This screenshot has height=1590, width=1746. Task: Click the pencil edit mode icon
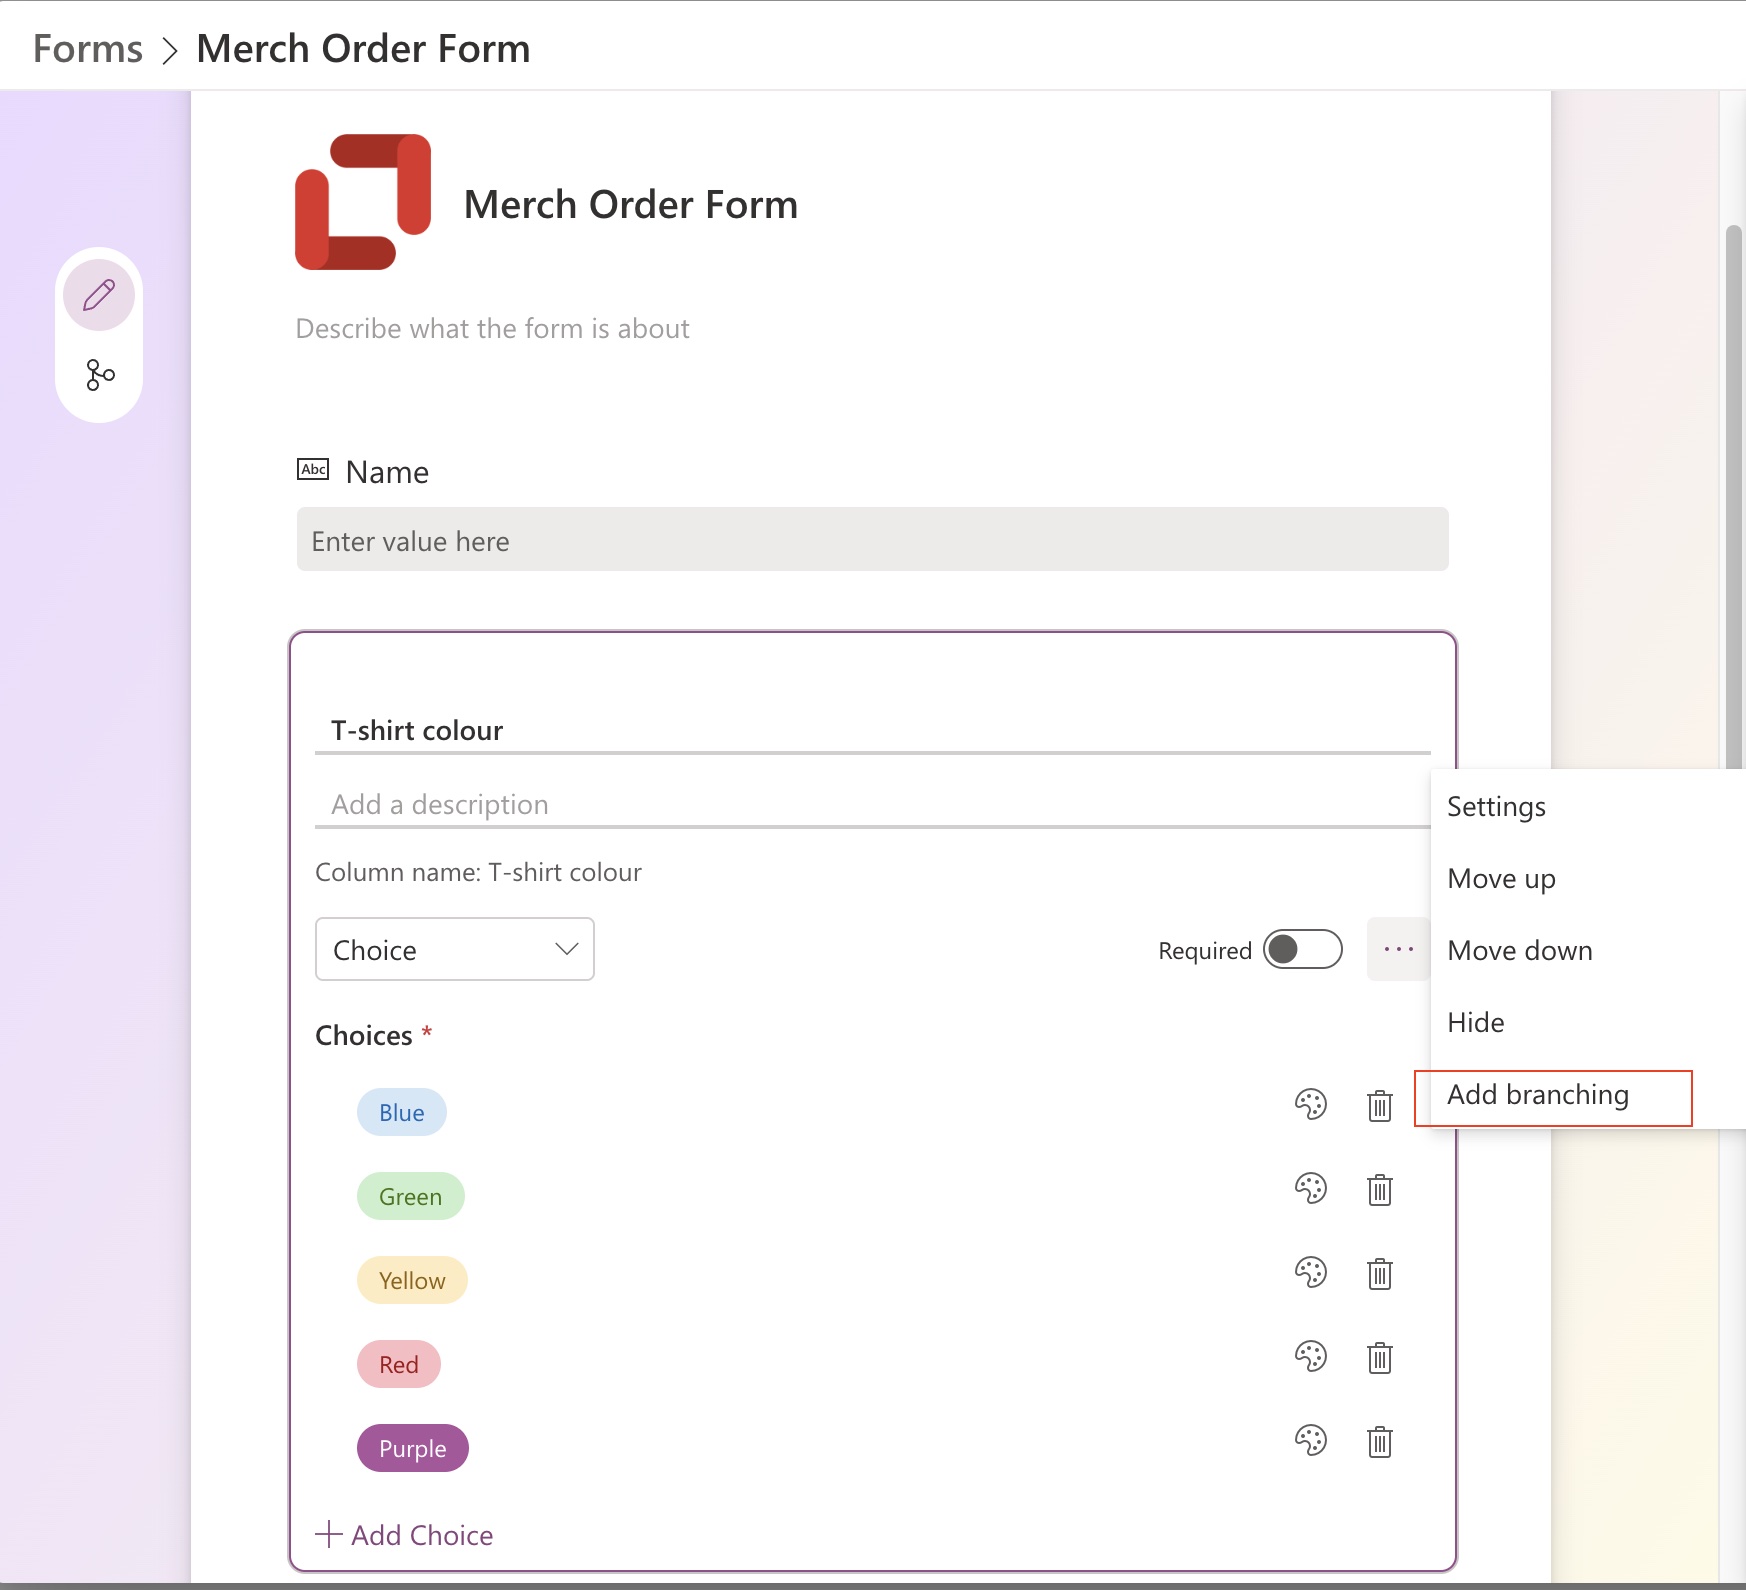coord(99,296)
